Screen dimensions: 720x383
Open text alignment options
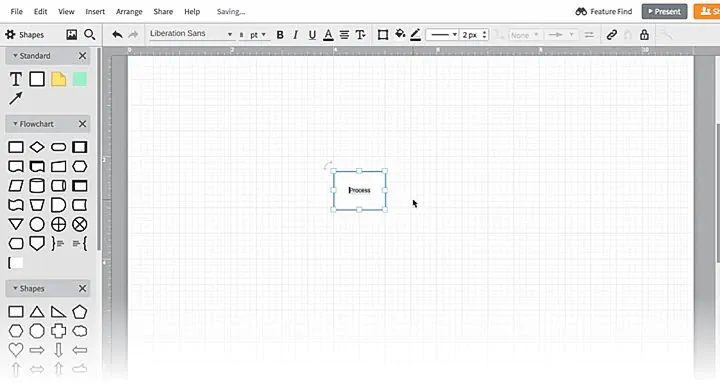click(344, 34)
